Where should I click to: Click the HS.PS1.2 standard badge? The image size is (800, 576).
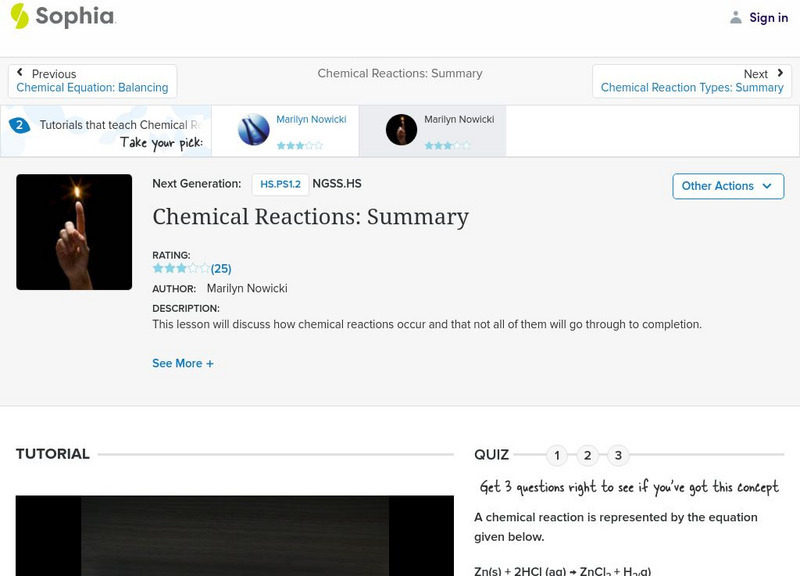[x=282, y=183]
